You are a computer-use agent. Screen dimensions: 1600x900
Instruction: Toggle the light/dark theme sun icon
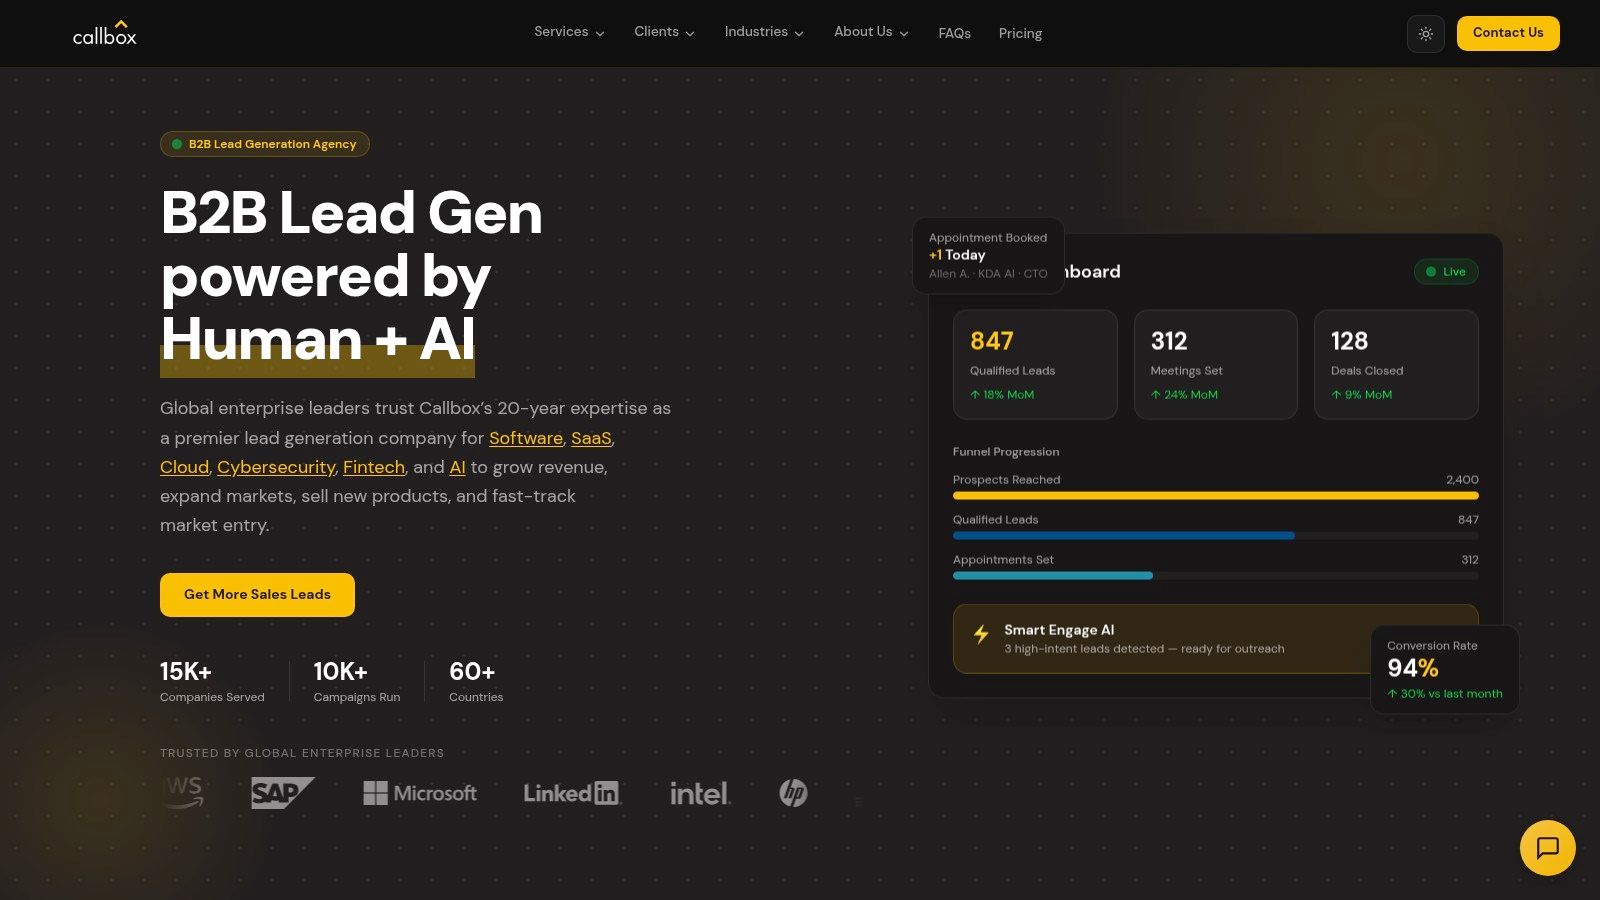tap(1426, 34)
